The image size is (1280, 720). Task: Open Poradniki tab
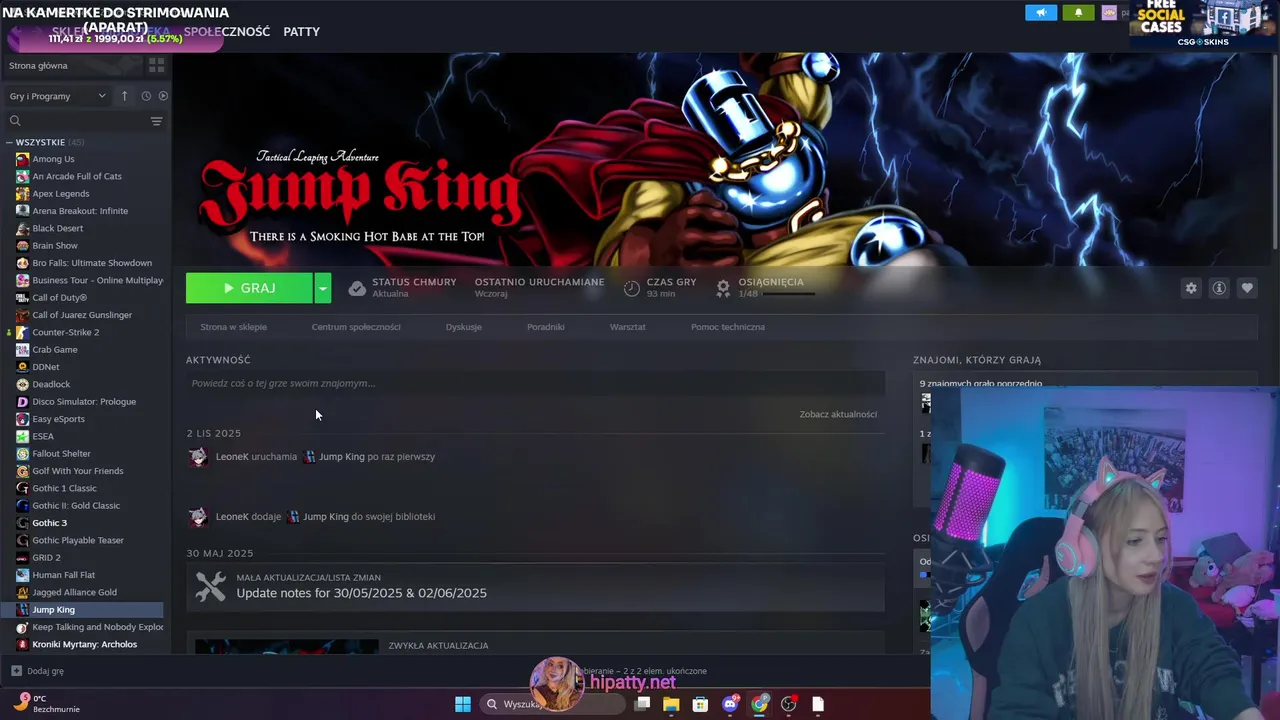546,327
